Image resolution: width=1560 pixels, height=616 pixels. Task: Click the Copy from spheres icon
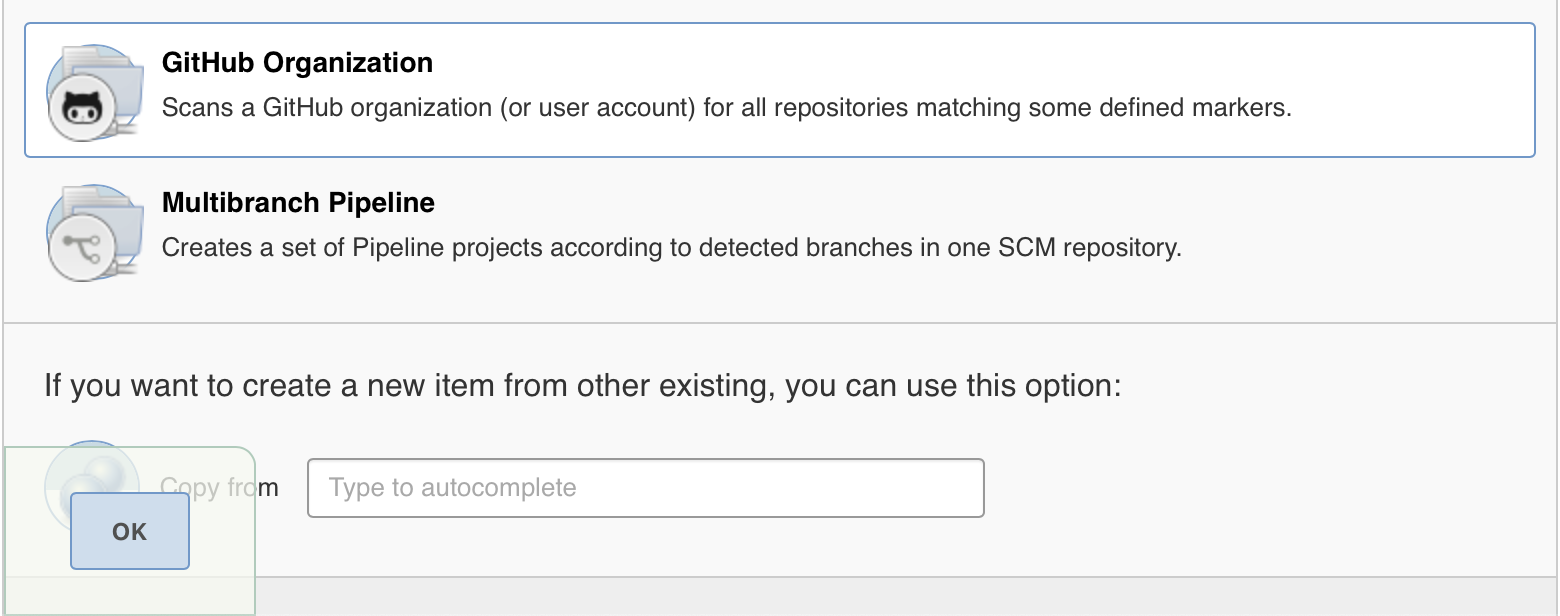93,485
